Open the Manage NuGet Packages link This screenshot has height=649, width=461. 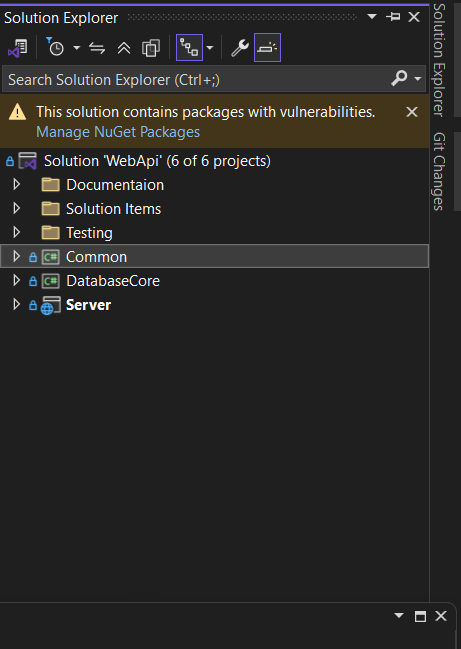pyautogui.click(x=118, y=132)
